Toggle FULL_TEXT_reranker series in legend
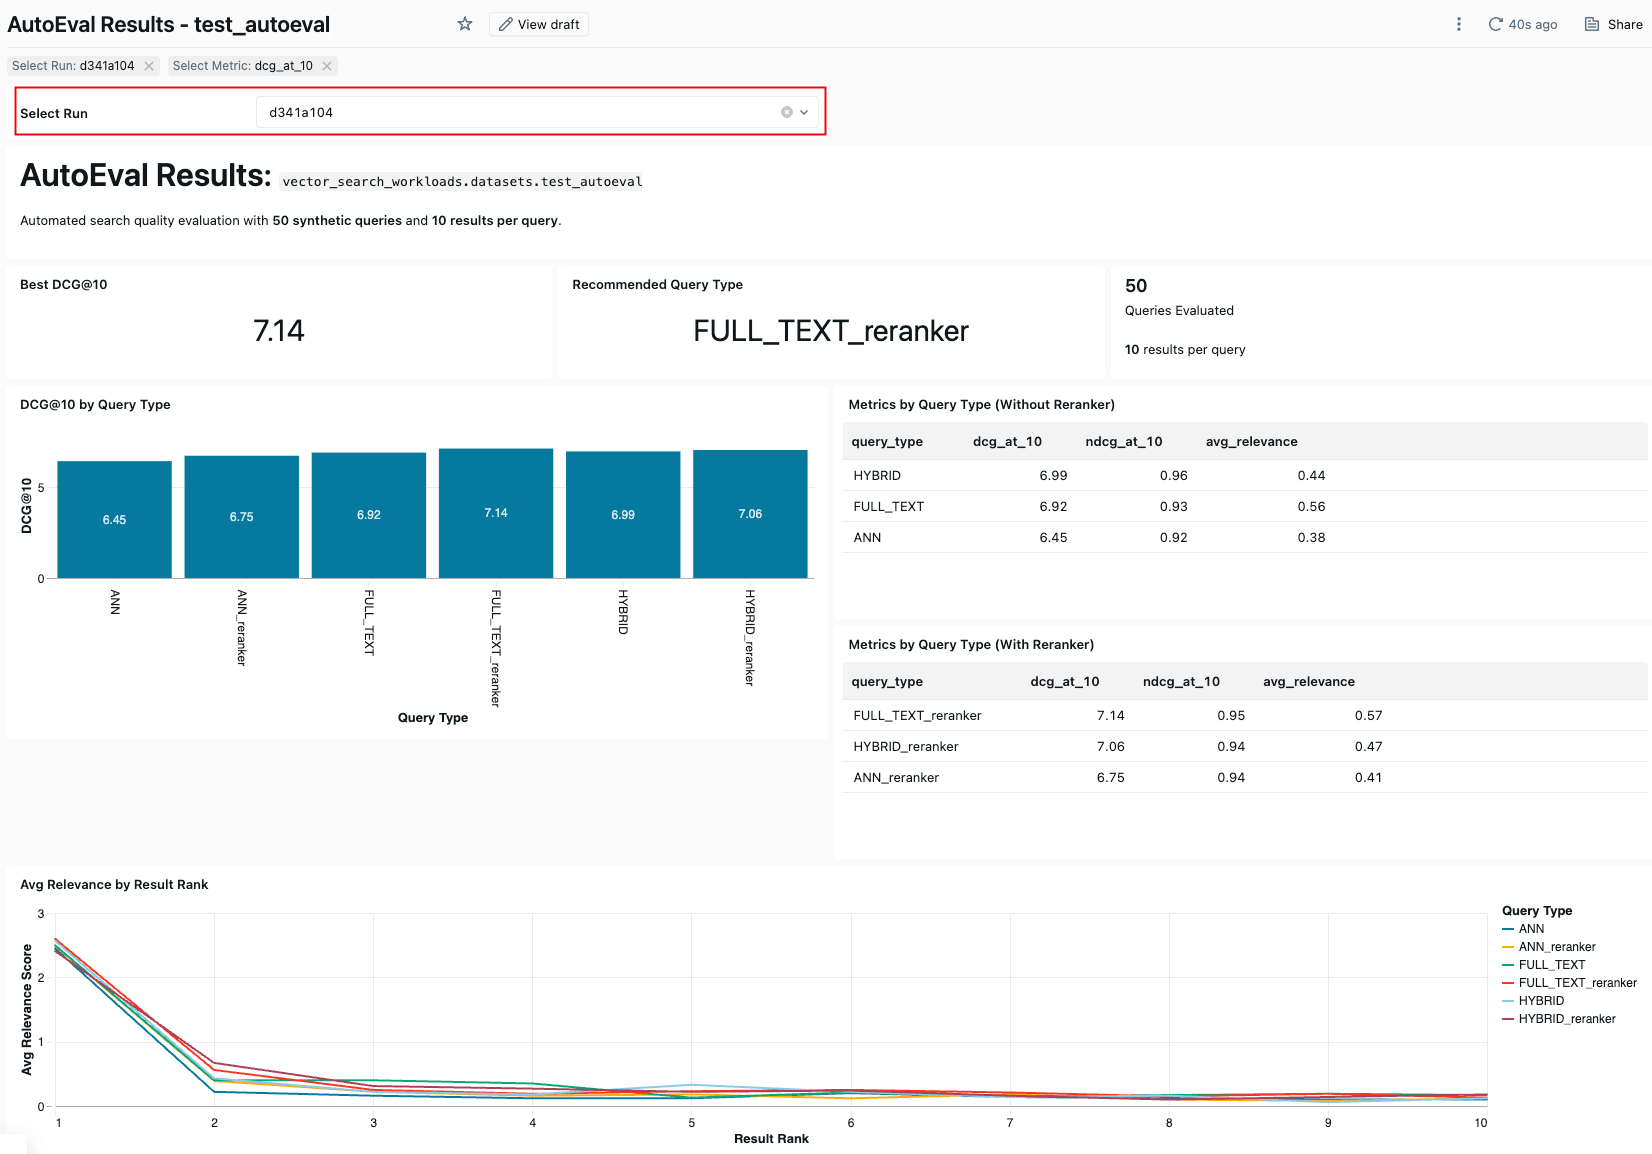Screen dimensions: 1652x1154 coord(1577,983)
